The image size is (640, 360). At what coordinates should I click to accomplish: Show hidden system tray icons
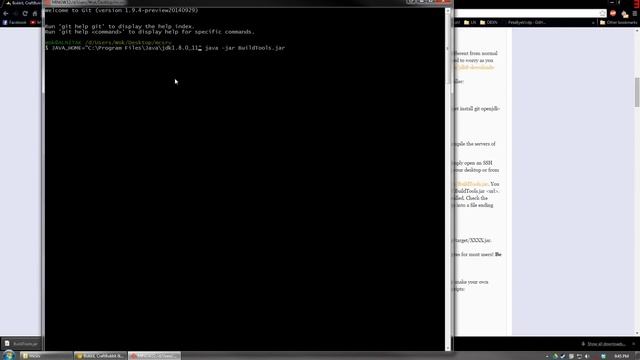tap(547, 356)
